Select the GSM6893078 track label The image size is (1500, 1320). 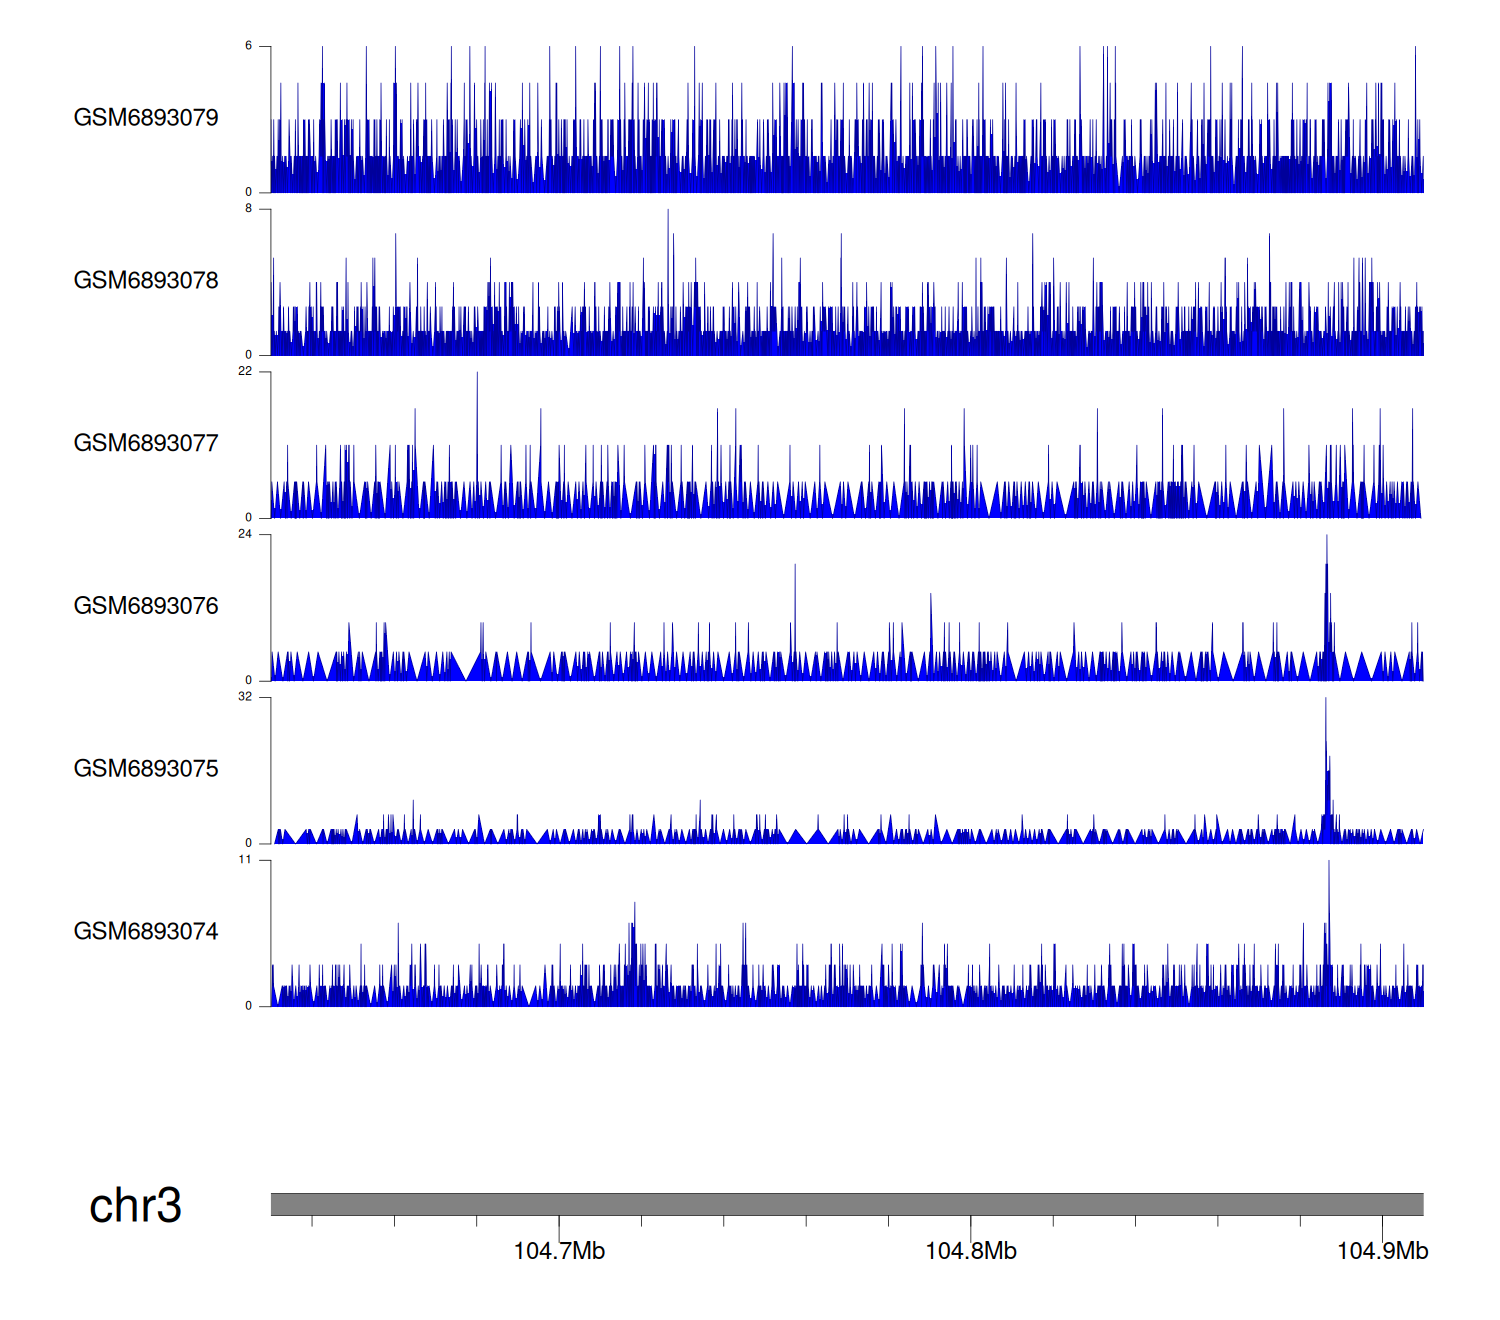pyautogui.click(x=146, y=281)
